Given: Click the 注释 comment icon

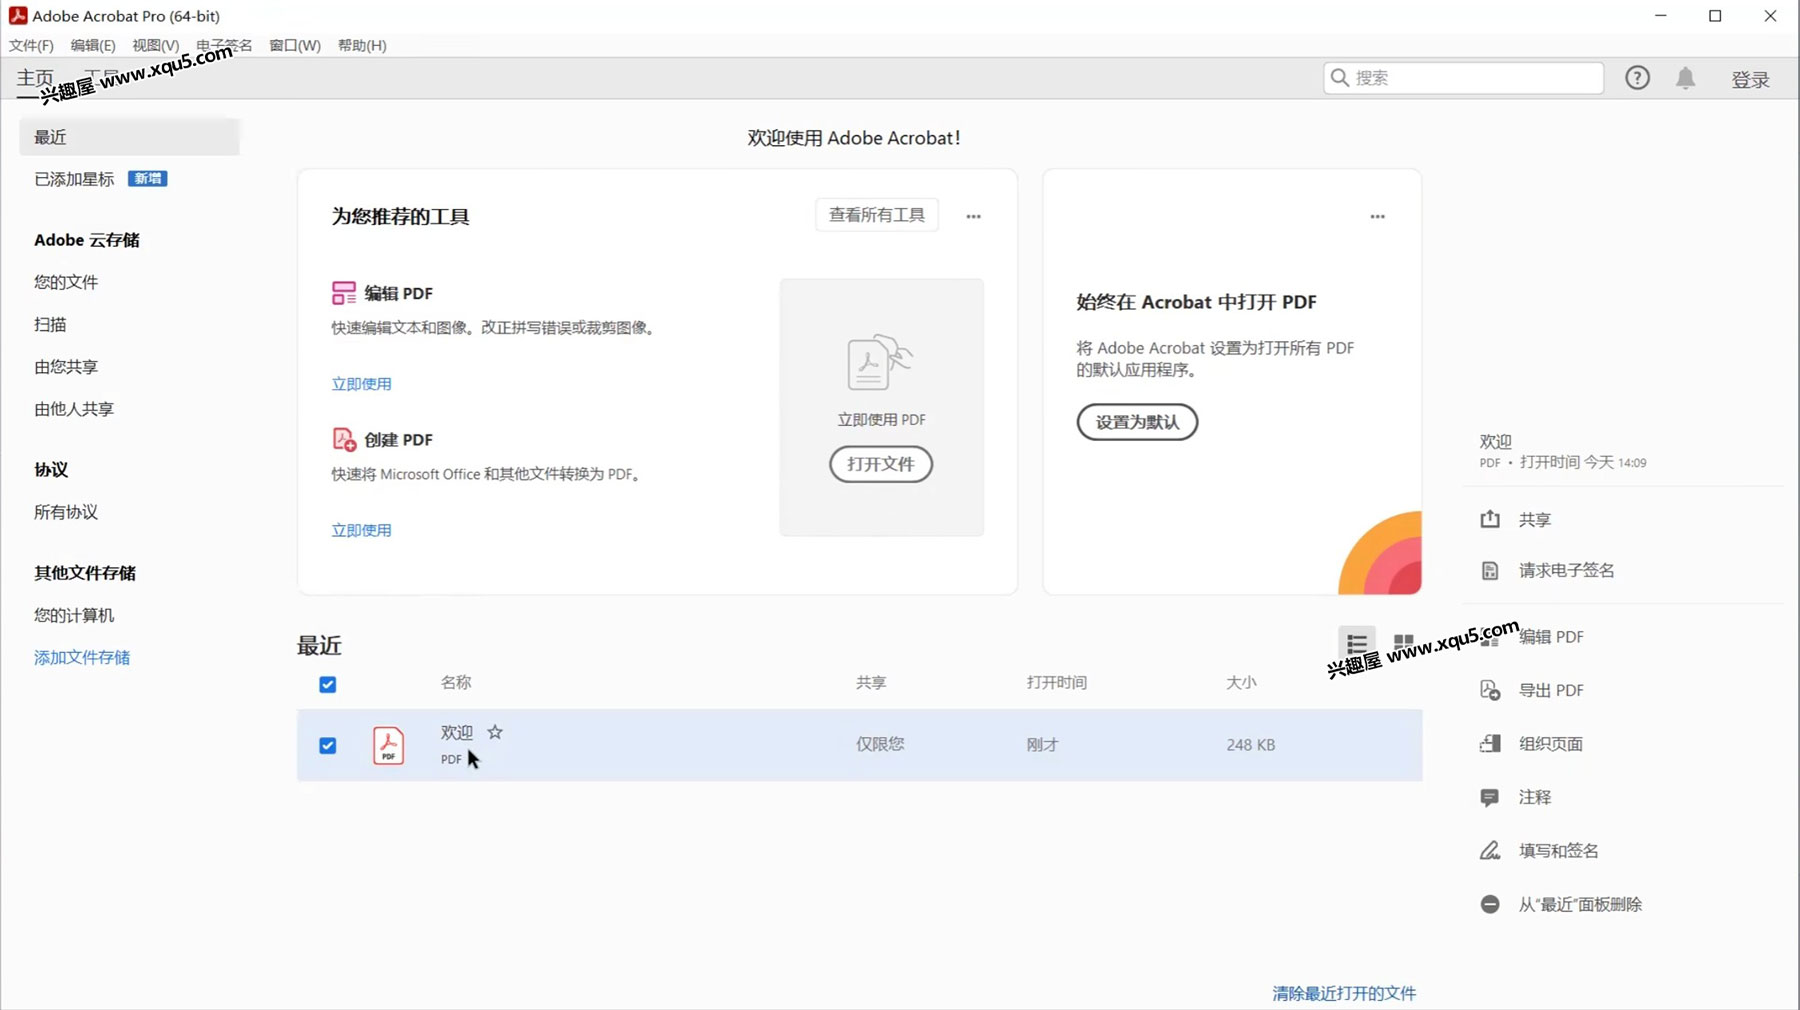Looking at the screenshot, I should click(x=1490, y=797).
